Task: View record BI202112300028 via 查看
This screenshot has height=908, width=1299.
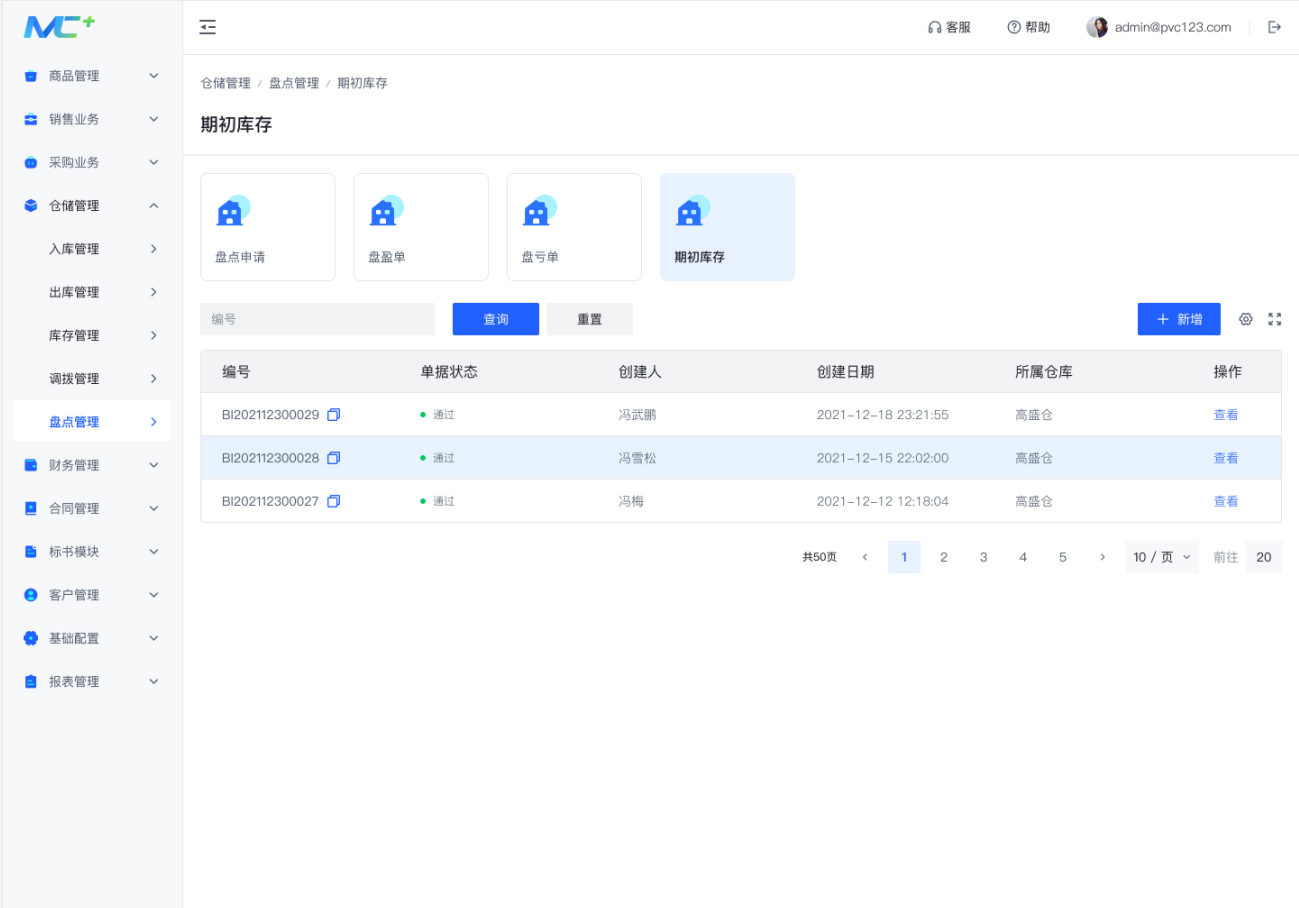Action: click(x=1226, y=458)
